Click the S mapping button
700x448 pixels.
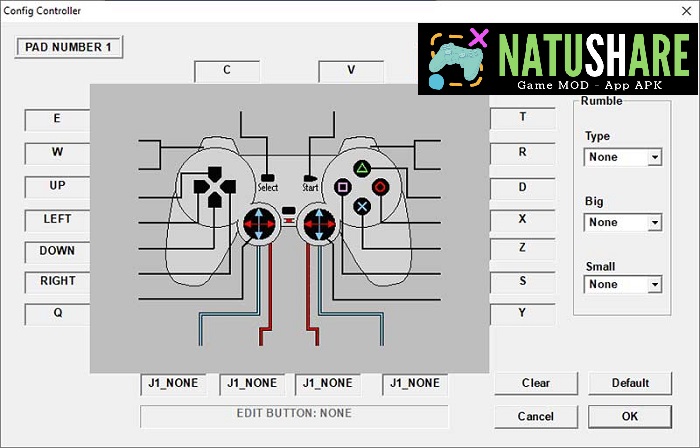tap(522, 282)
